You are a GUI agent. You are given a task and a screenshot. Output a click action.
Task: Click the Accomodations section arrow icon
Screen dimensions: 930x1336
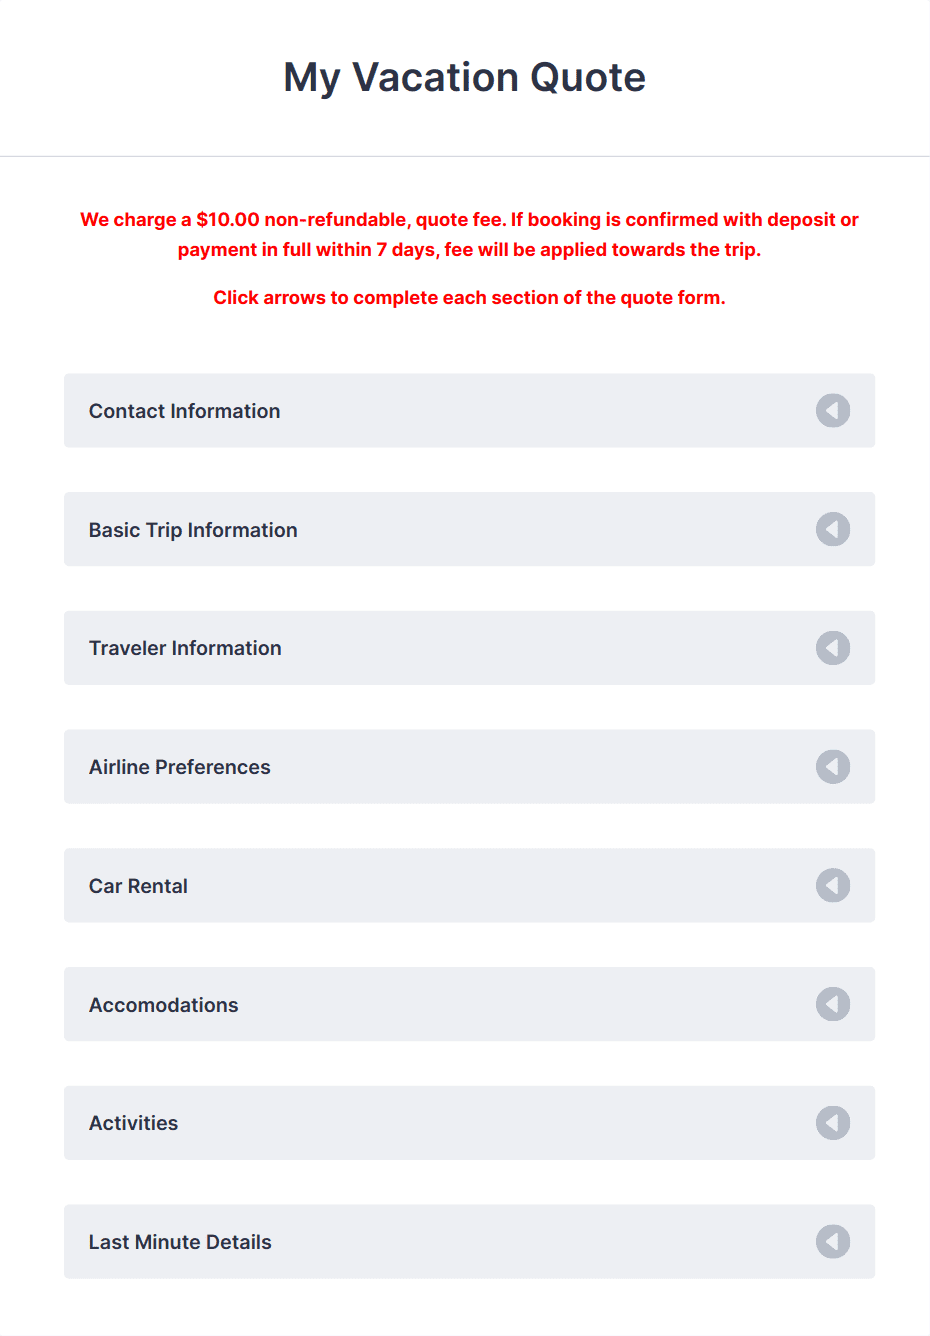[x=833, y=1004]
